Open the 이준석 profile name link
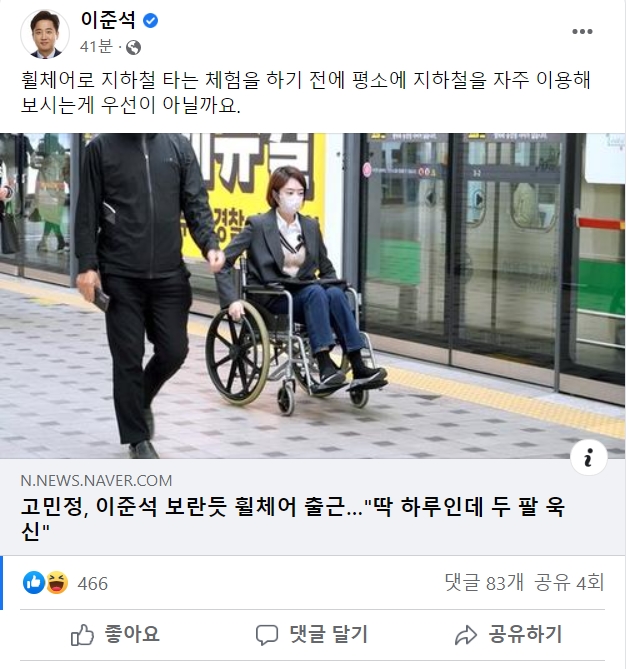 (108, 20)
